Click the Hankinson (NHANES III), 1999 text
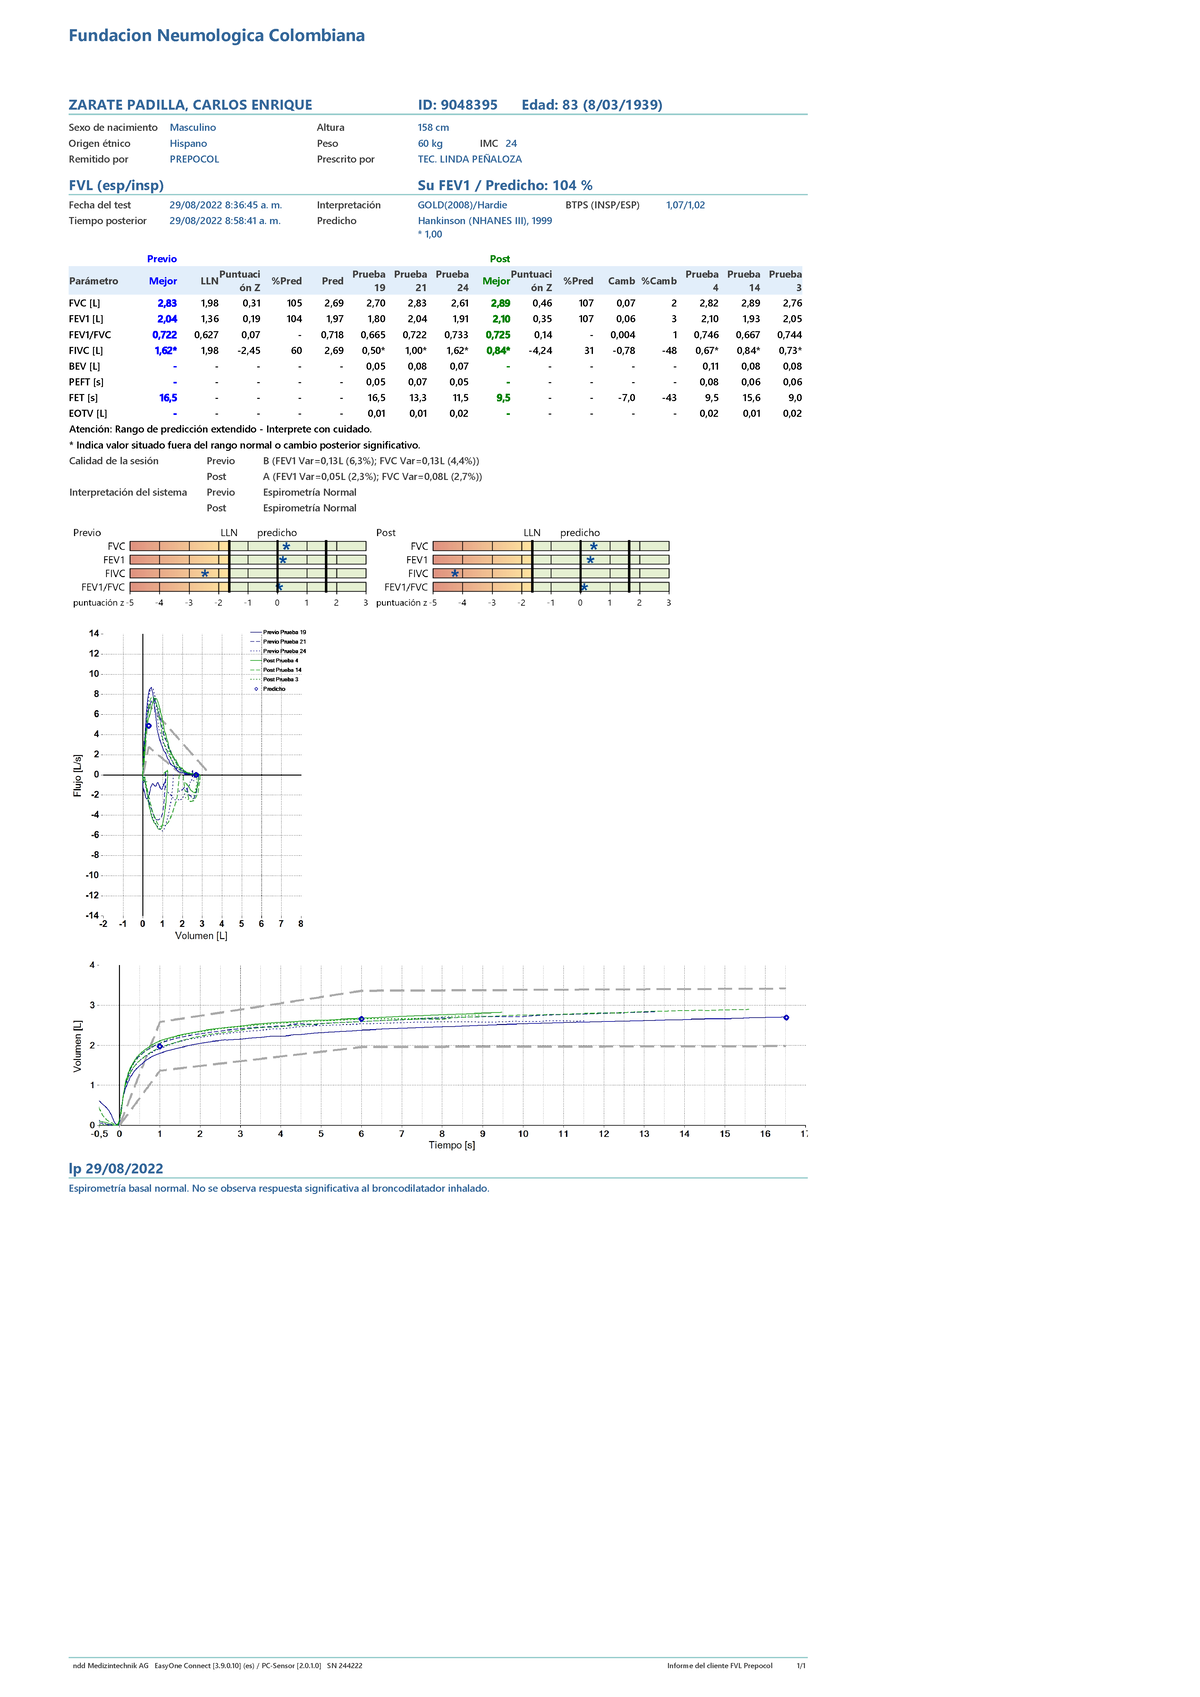This screenshot has width=1200, height=1697. (484, 221)
